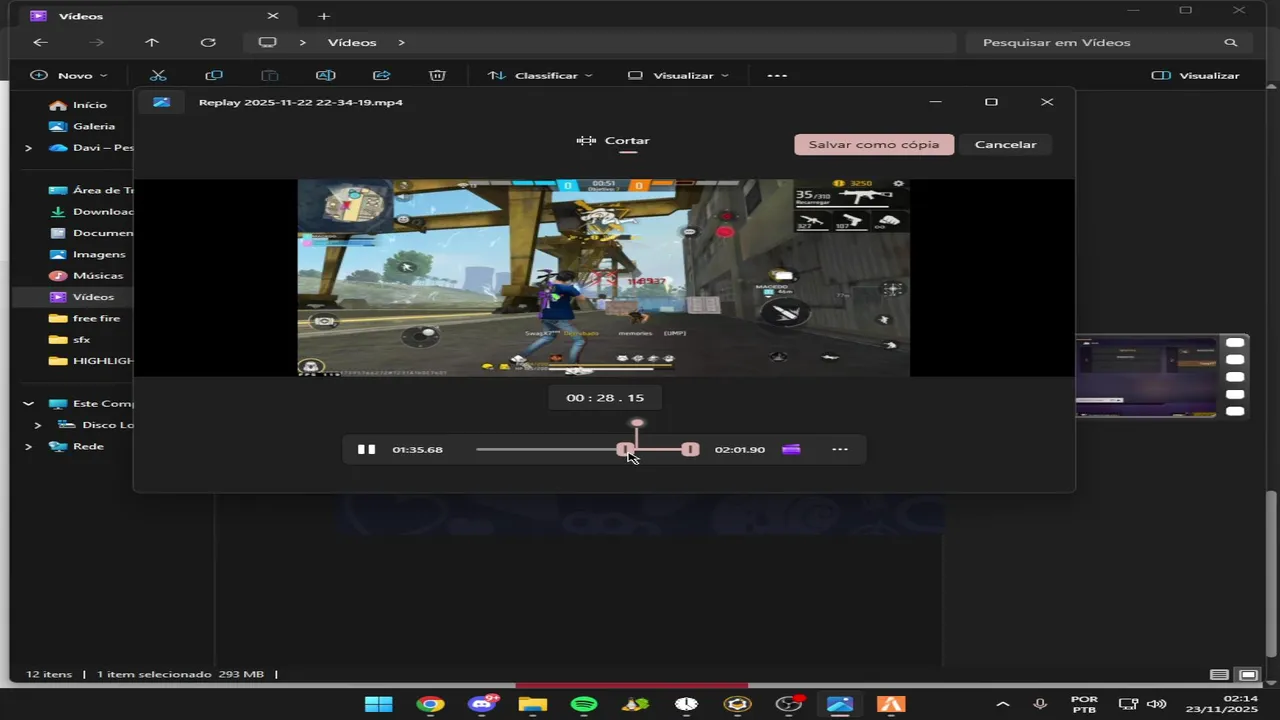Toggle the Visualizar preview pane button

point(1195,75)
